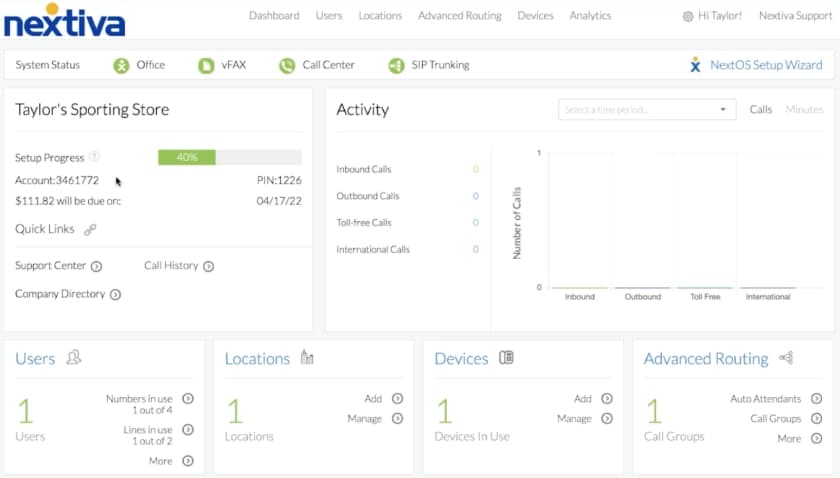Viewport: 840px width, 478px height.
Task: Click the Users panel person icon
Action: pos(74,357)
